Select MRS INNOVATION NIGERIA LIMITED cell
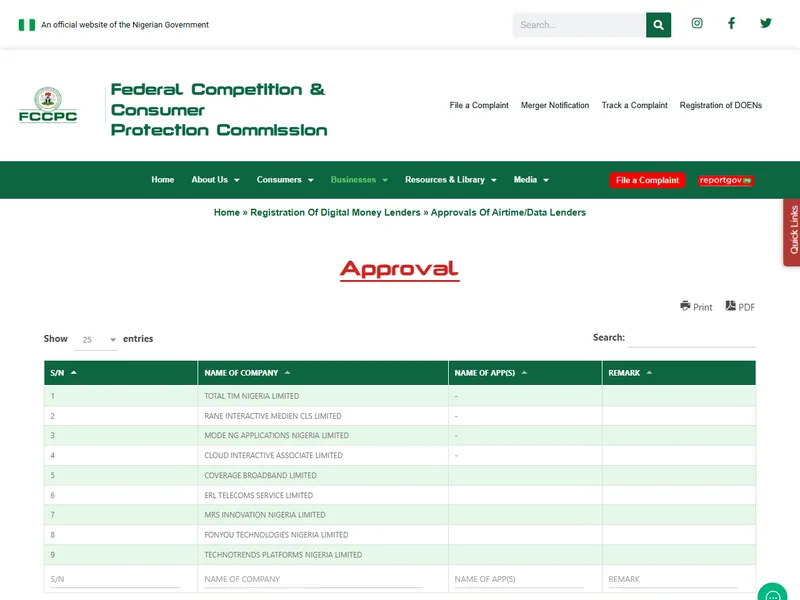The width and height of the screenshot is (800, 600). coord(323,515)
